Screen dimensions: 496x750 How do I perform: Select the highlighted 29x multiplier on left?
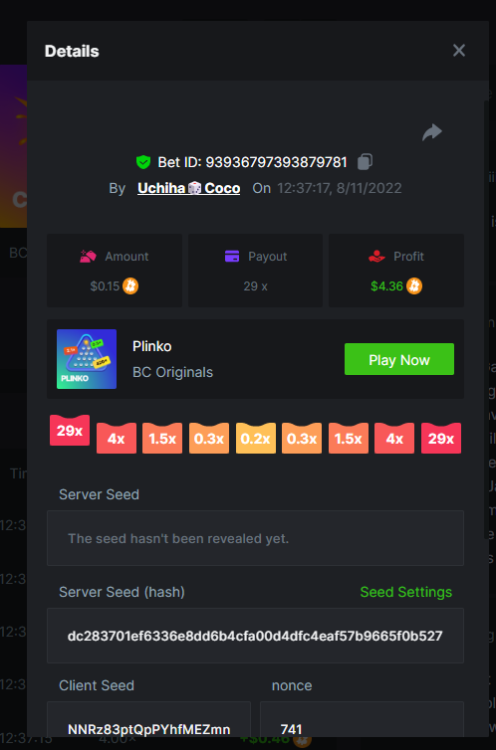tap(70, 430)
